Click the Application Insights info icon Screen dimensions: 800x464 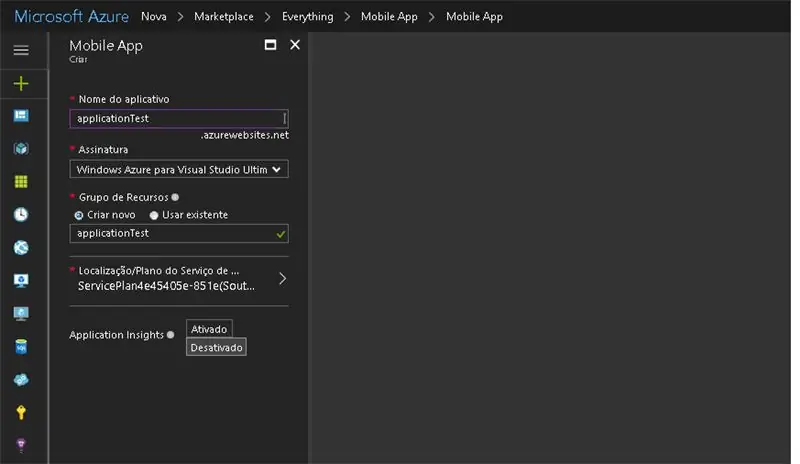(170, 335)
